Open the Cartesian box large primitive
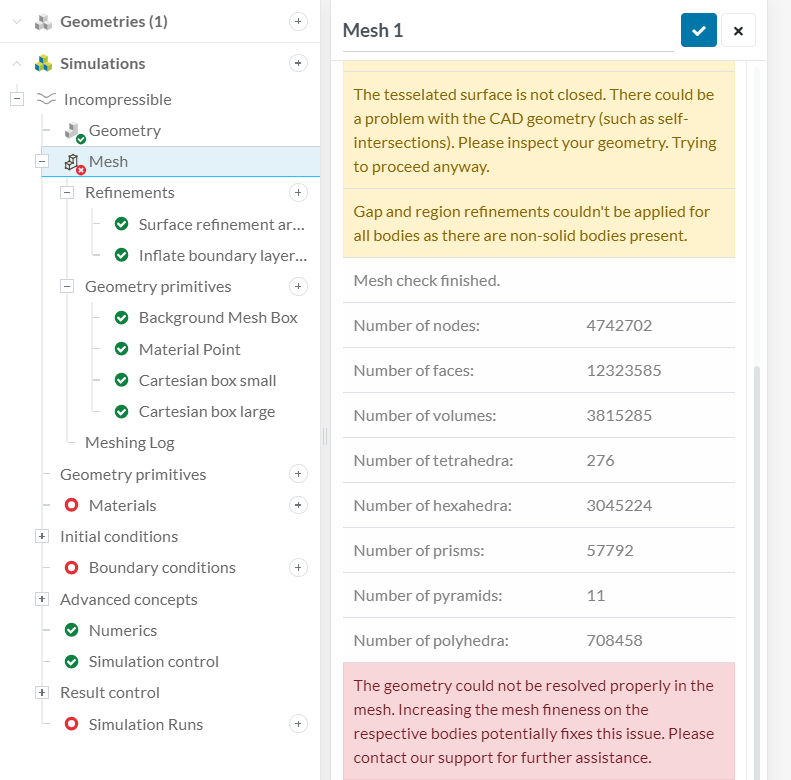This screenshot has height=780, width=791. [x=207, y=412]
